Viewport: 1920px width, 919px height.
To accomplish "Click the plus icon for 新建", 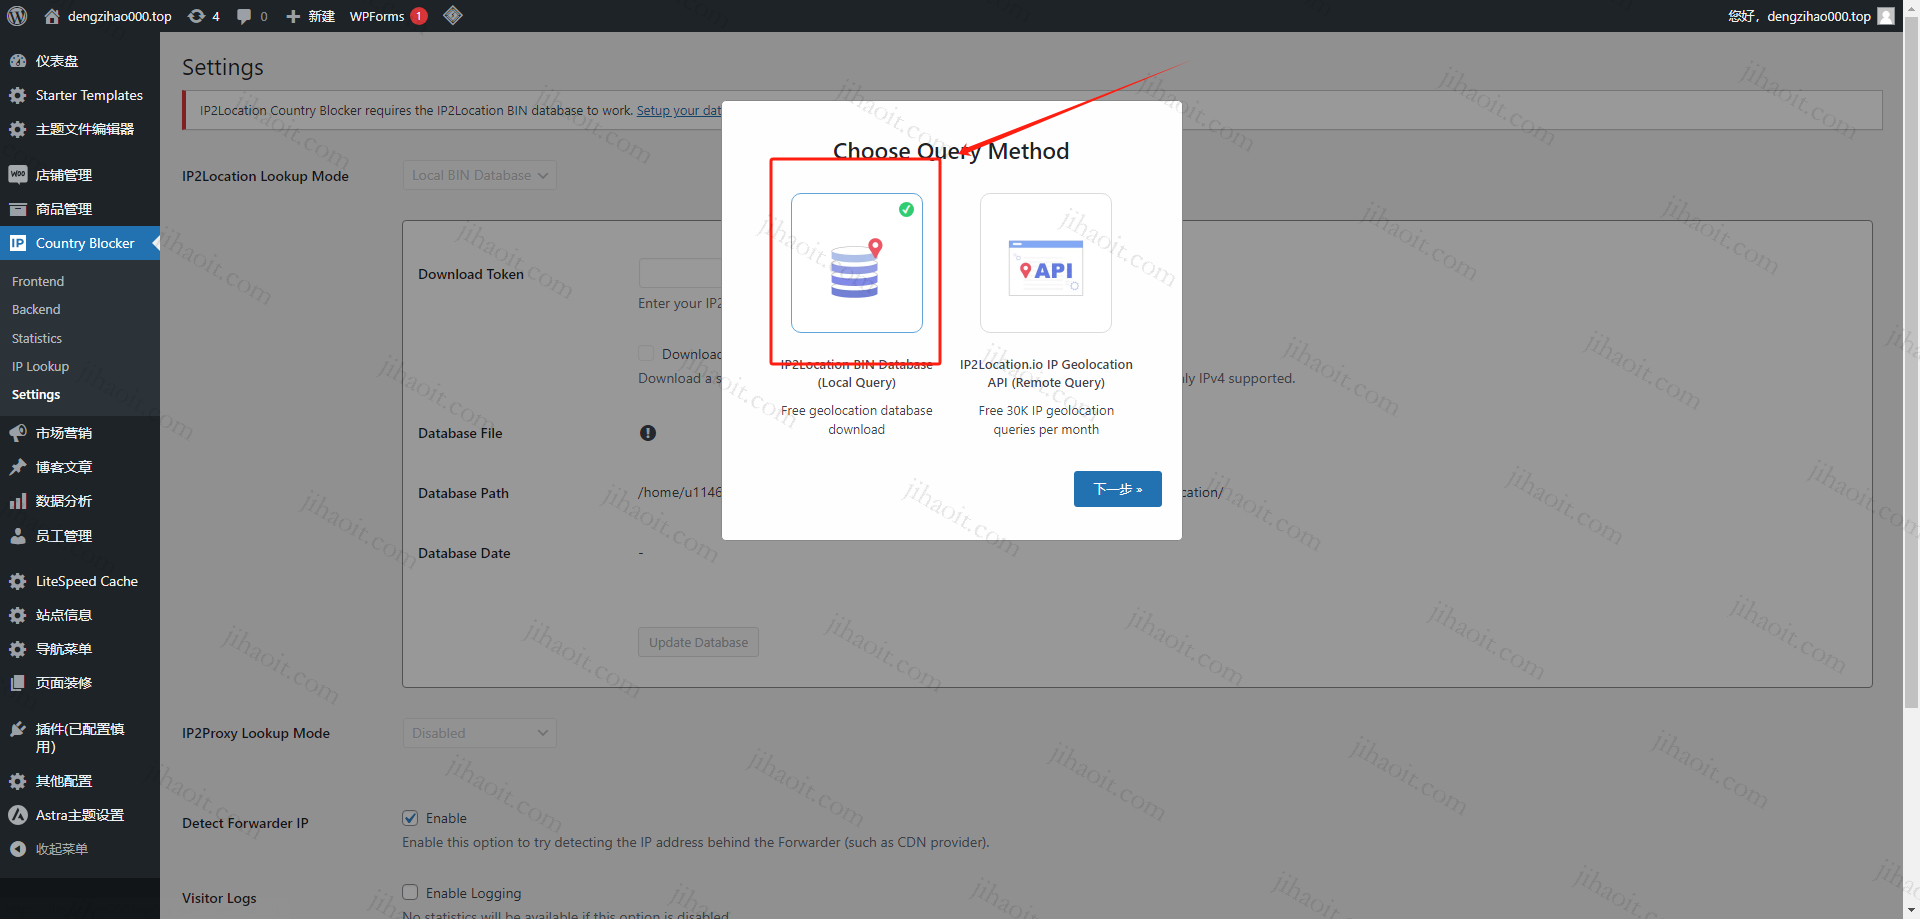I will (293, 16).
